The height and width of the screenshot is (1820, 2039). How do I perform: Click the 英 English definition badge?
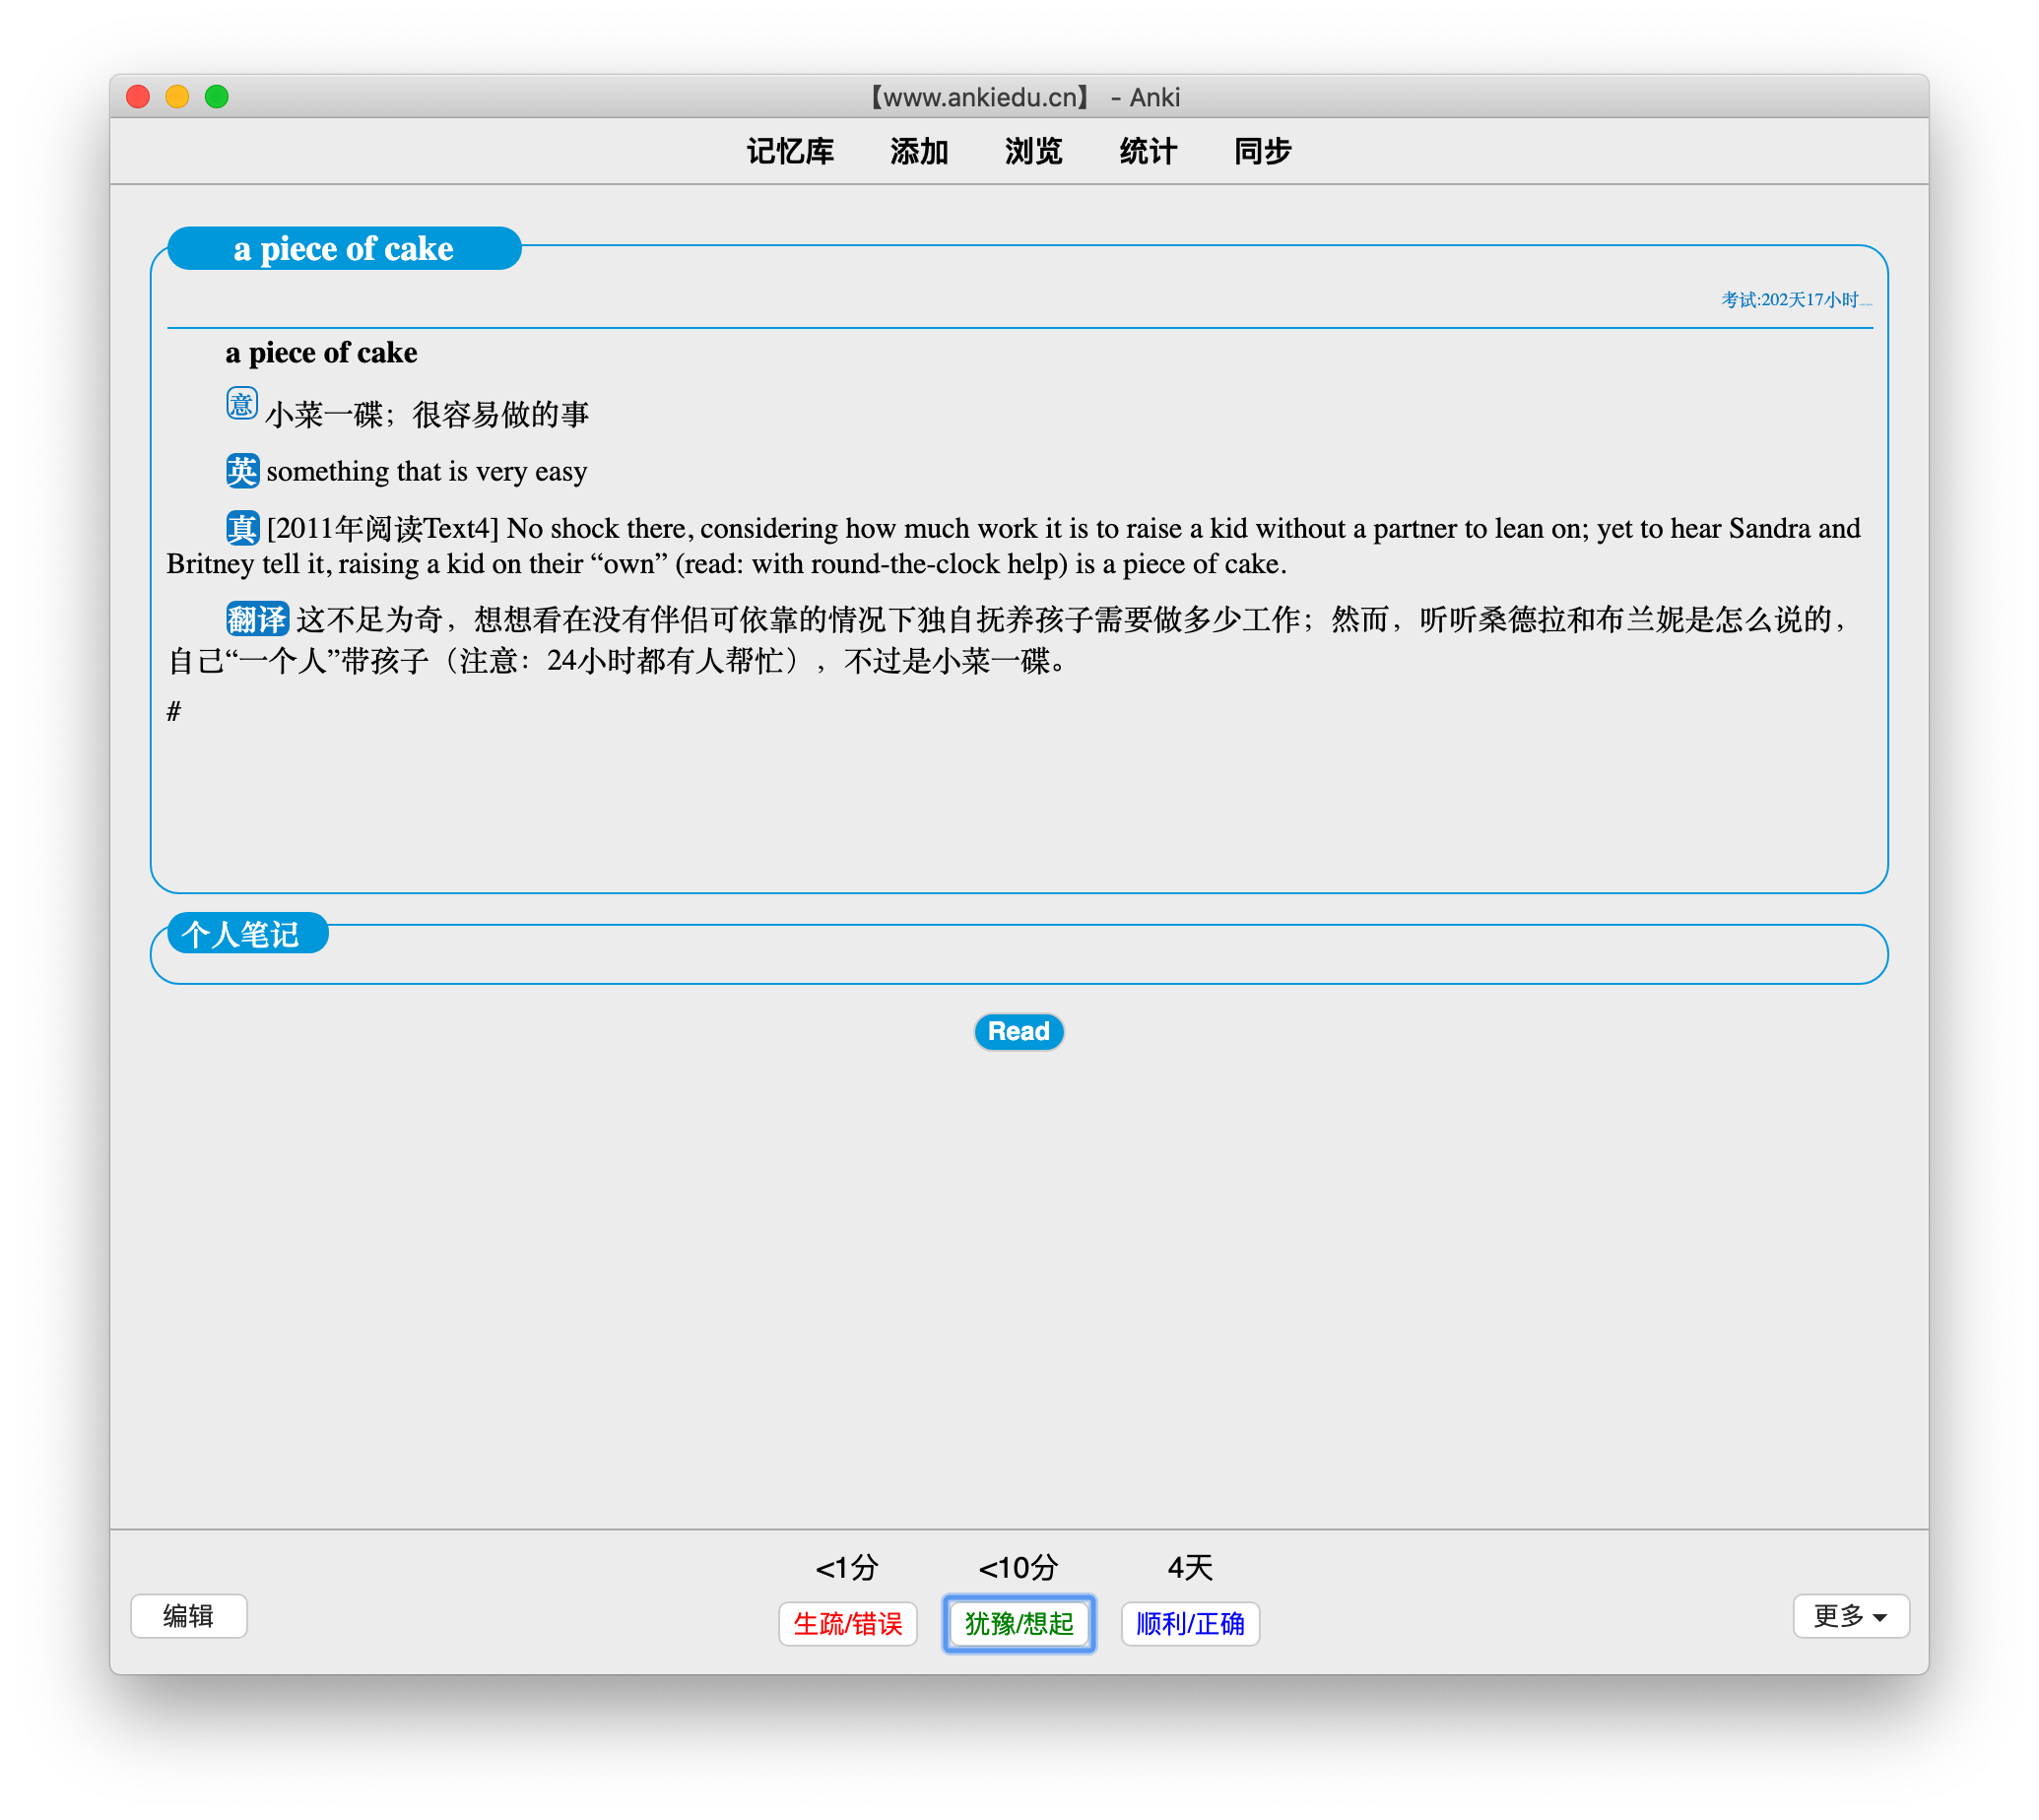(x=242, y=470)
